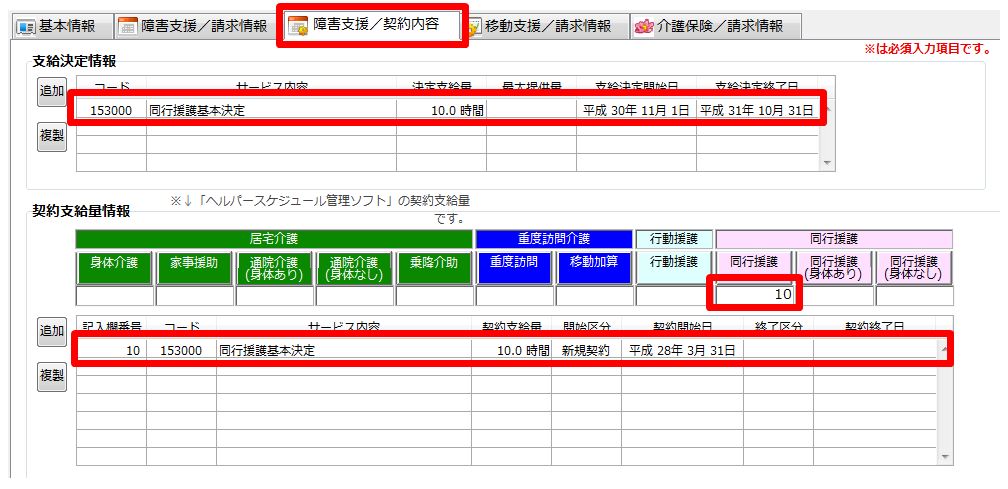Select the 家事援助 button
This screenshot has width=1008, height=489.
pos(194,267)
